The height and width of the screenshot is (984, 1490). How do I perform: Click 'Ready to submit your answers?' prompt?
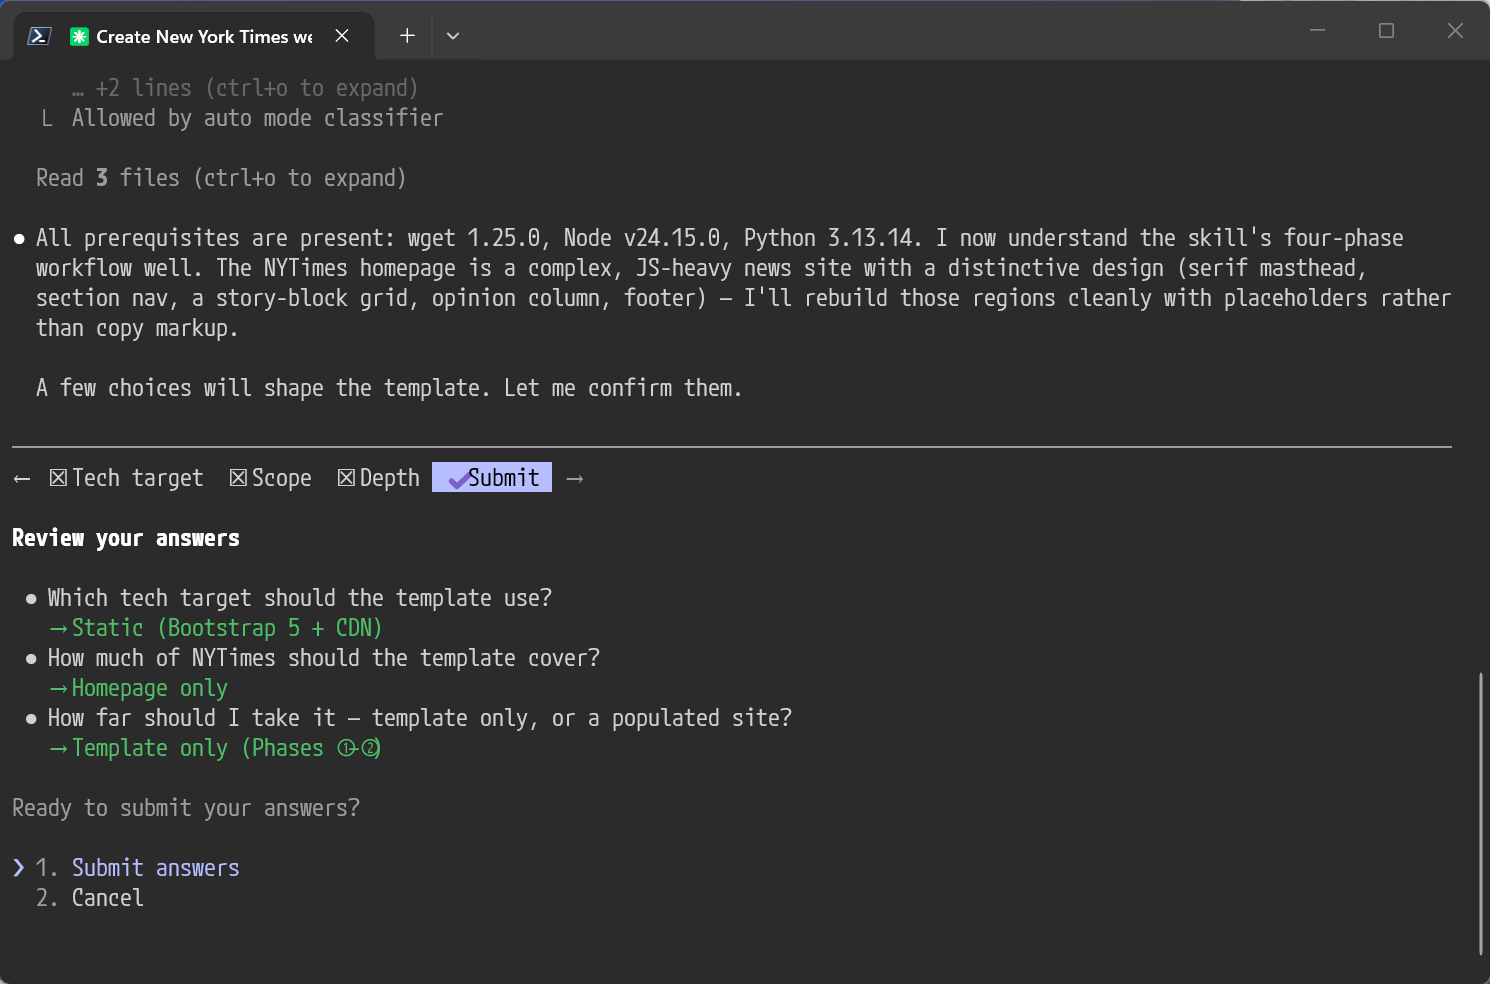point(186,808)
